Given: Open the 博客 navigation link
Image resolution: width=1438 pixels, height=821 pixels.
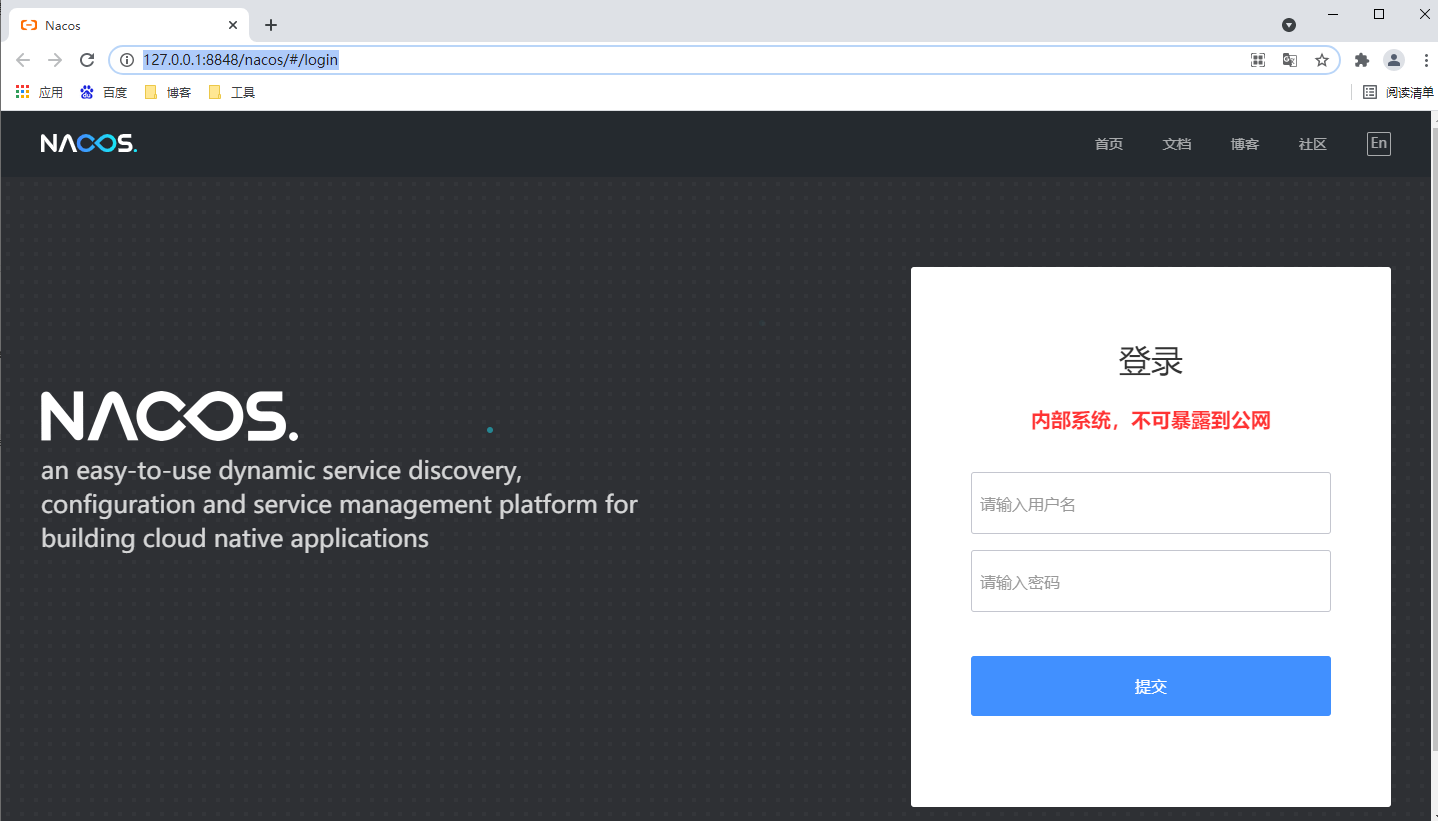Looking at the screenshot, I should tap(1245, 144).
